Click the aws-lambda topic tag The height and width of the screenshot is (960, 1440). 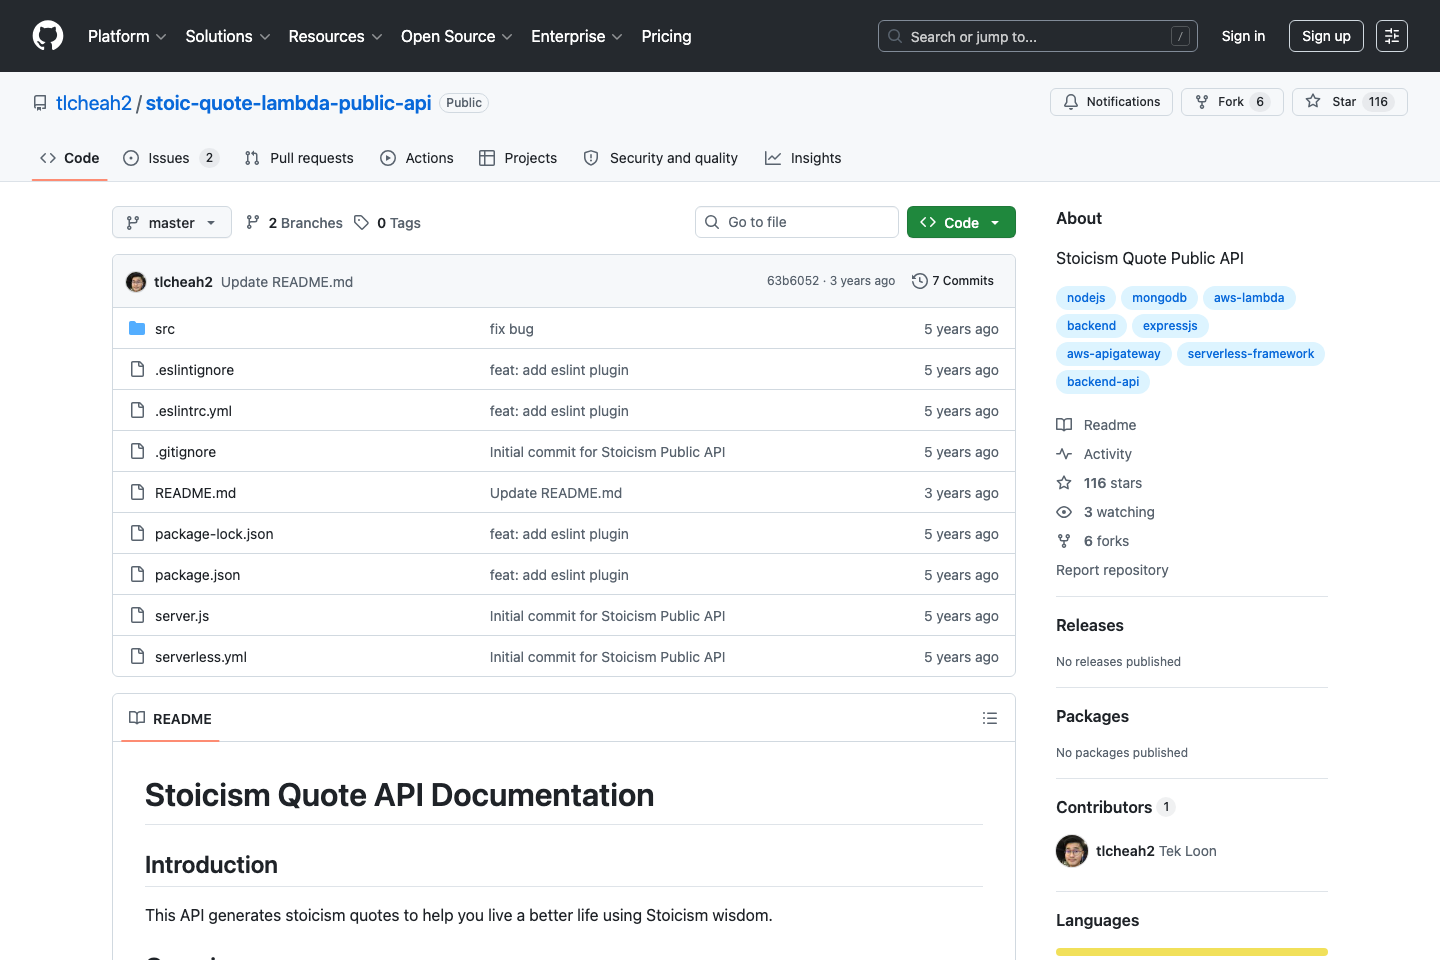1249,297
